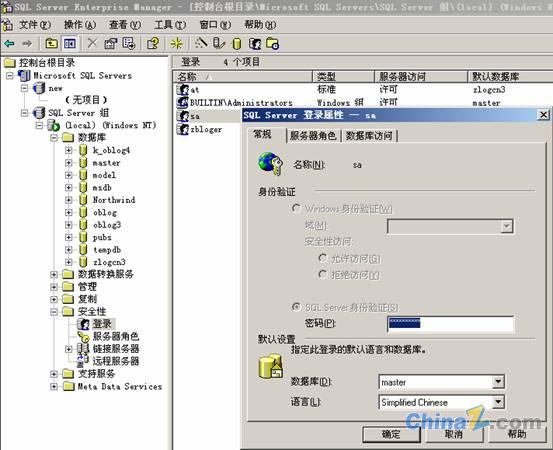This screenshot has width=553, height=450.
Task: Click the 密码 password field
Action: pyautogui.click(x=450, y=324)
